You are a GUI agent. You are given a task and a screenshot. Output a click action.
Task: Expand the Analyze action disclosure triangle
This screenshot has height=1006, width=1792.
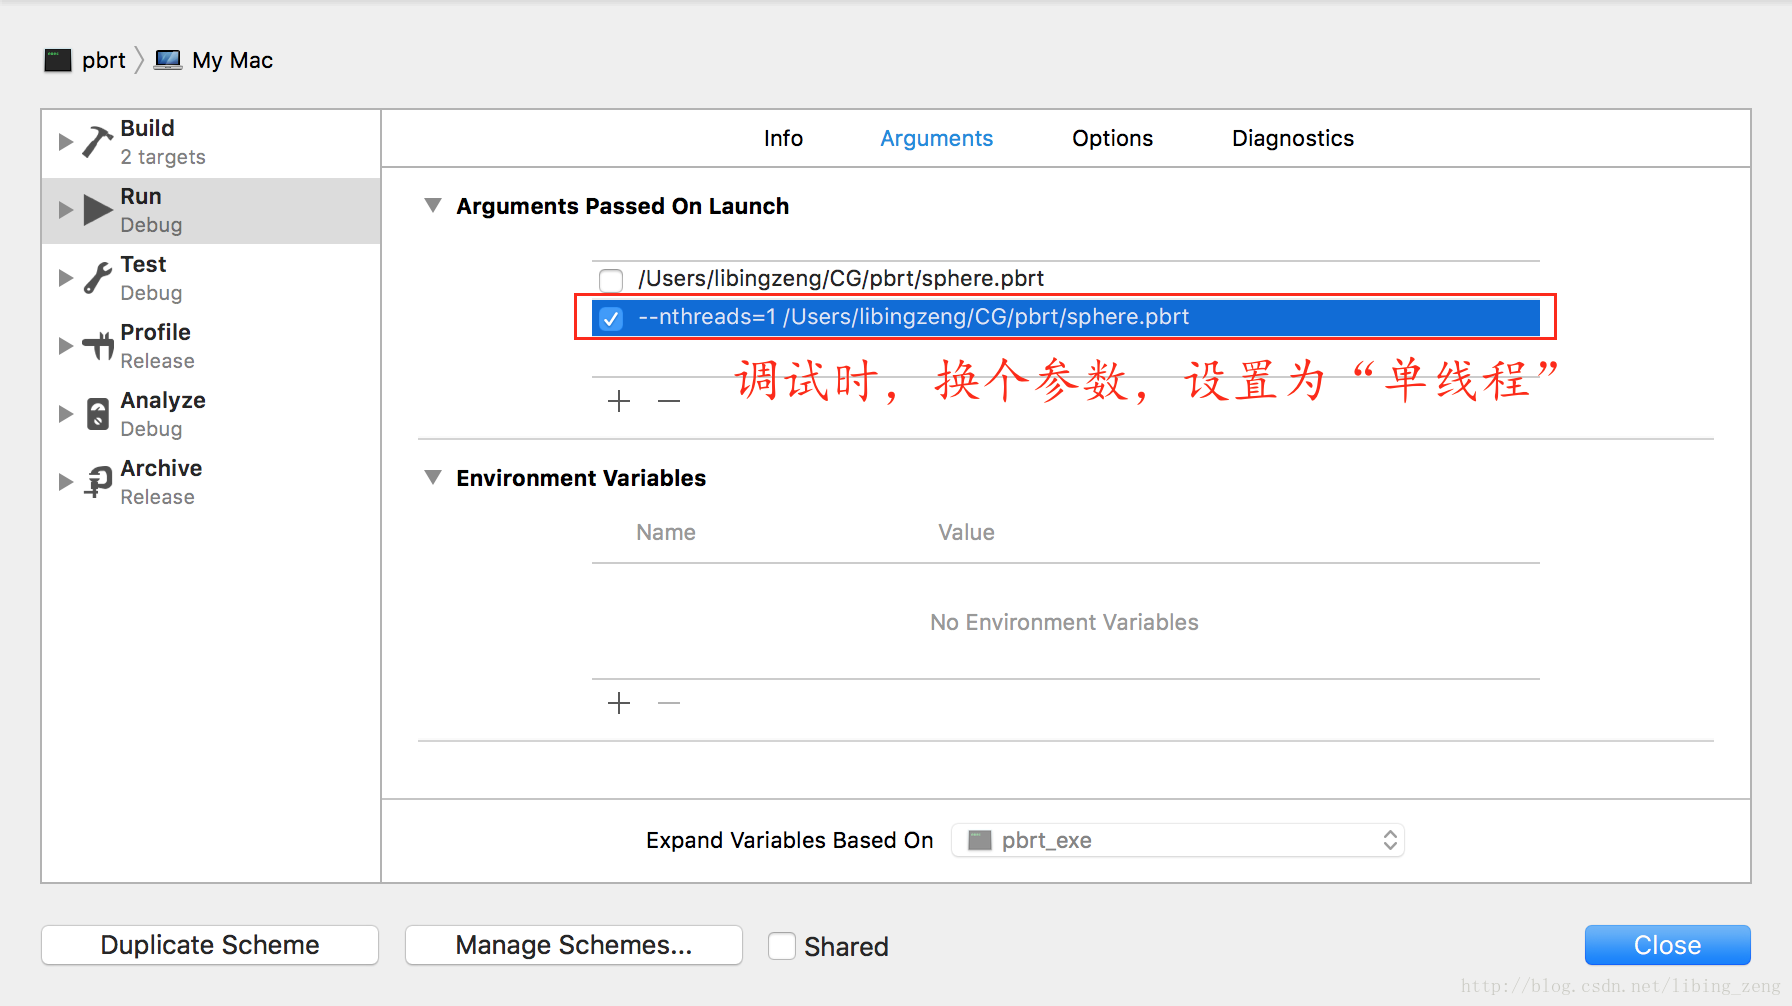click(x=66, y=414)
